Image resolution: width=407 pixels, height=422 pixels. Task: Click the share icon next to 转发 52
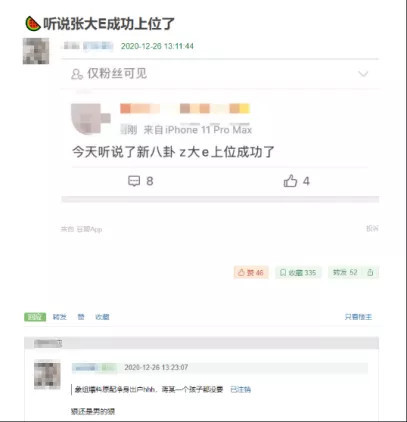[370, 272]
